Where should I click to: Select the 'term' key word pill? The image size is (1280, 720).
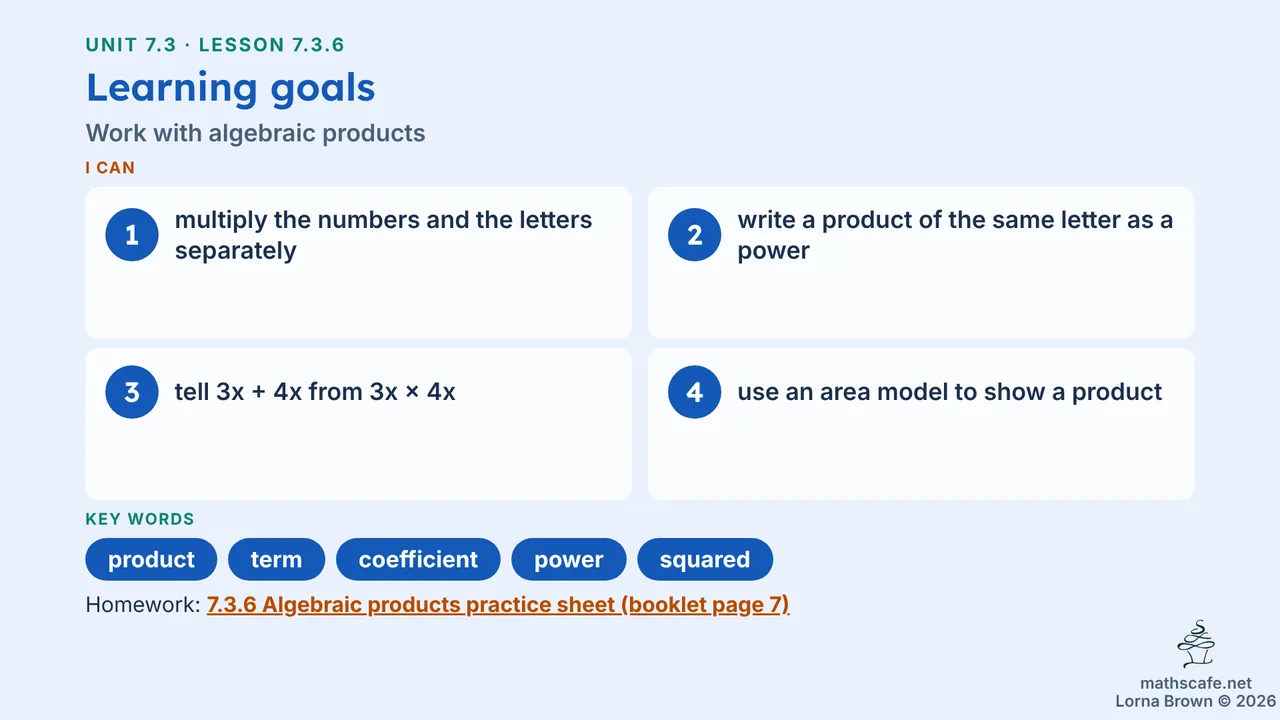click(277, 559)
